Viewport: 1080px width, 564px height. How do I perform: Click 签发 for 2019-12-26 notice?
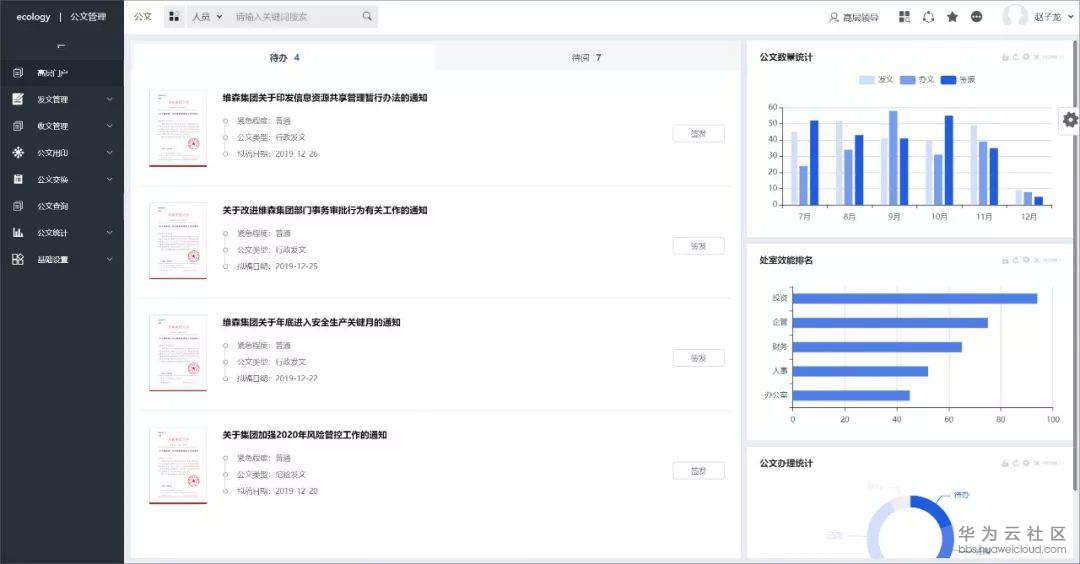(x=698, y=134)
